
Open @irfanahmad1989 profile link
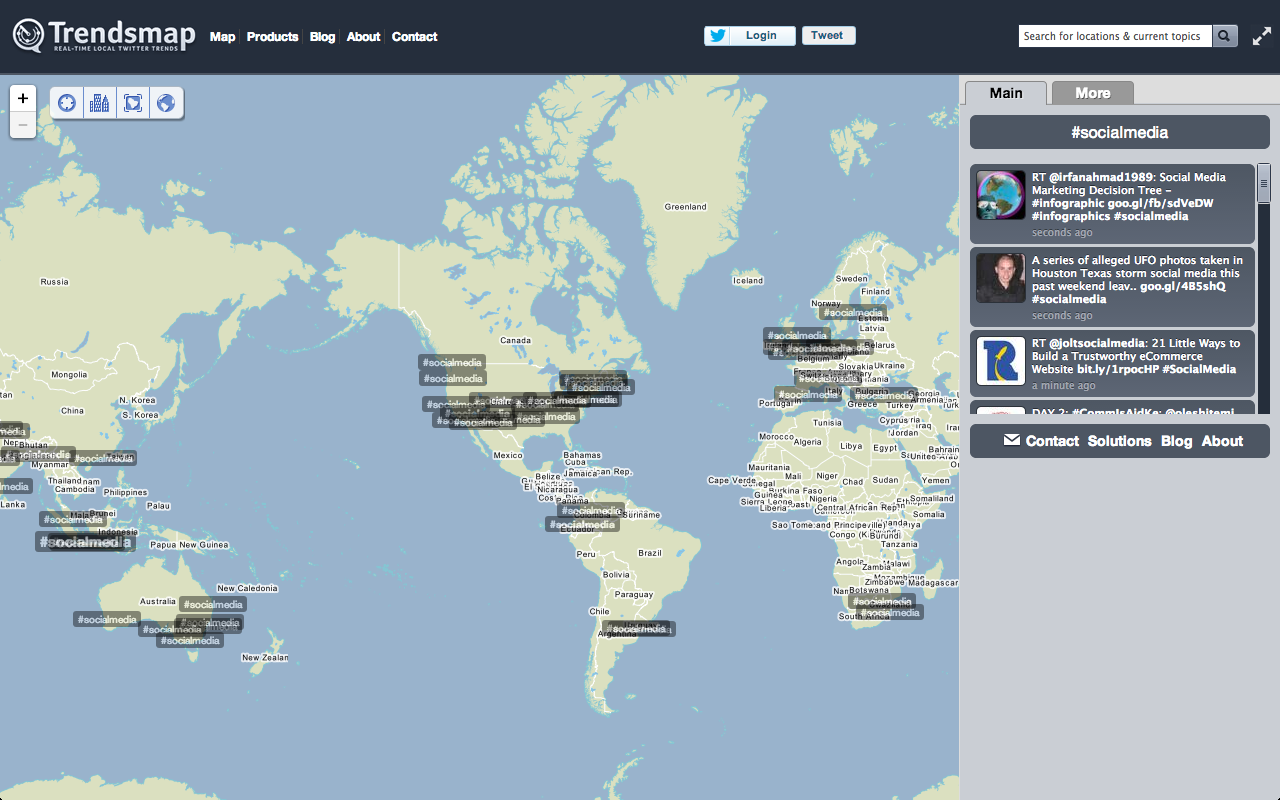point(1101,177)
